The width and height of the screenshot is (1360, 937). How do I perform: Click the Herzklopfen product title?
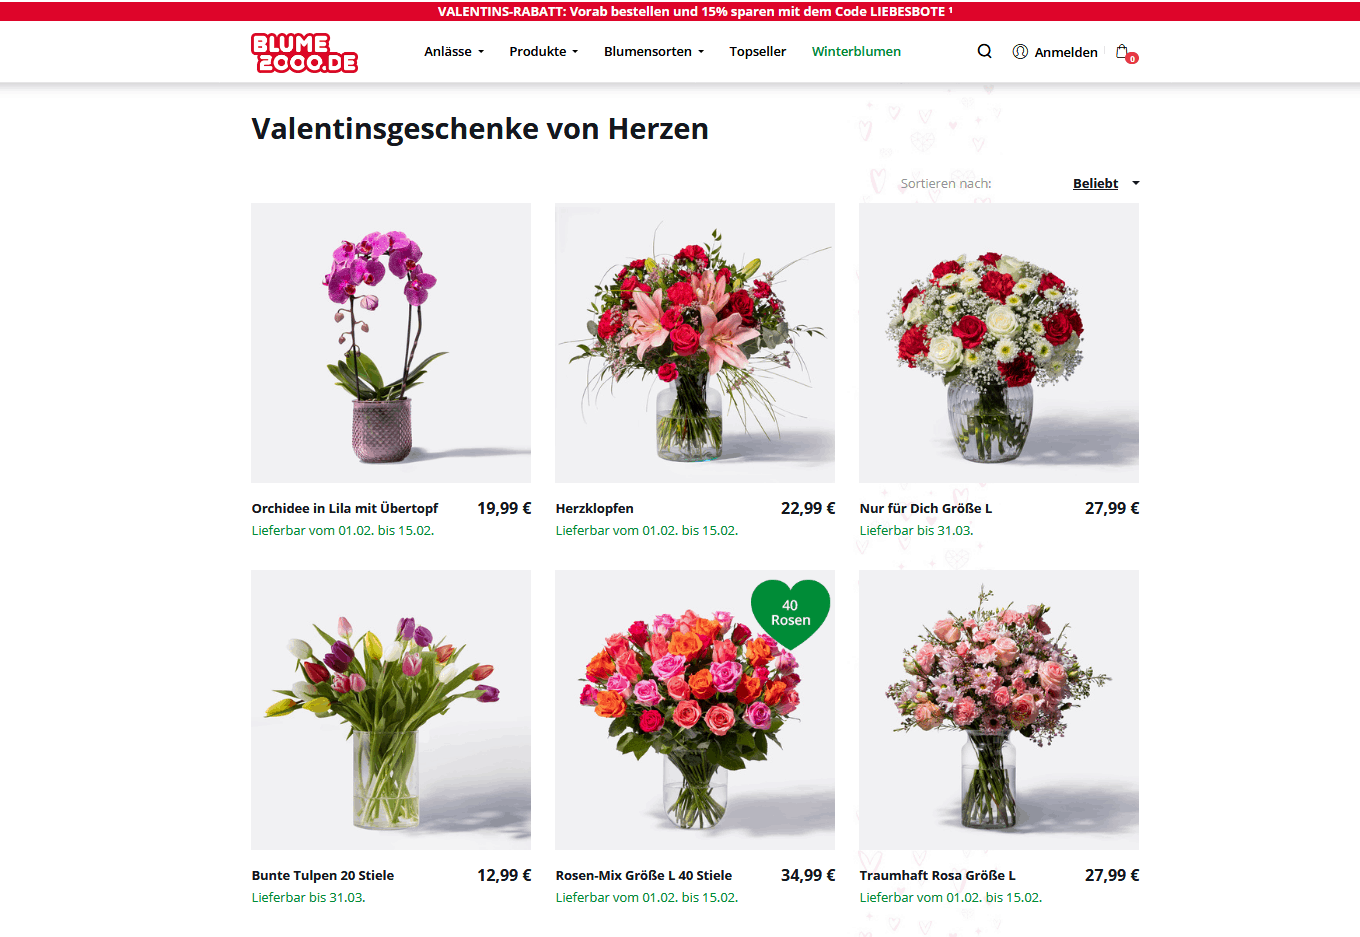(x=595, y=508)
